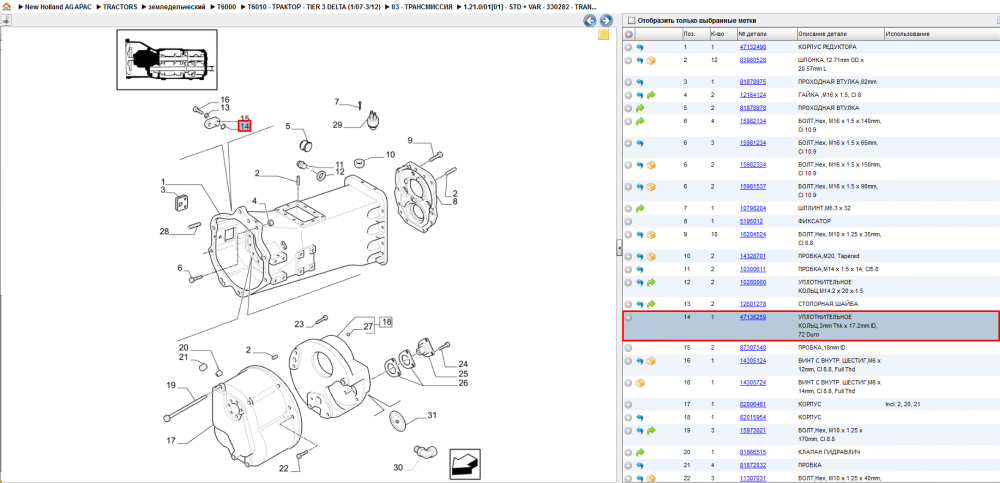Open 'T6010 - ТРАКТОР - TIER 3 DELTA' breadcrumb

[x=314, y=6]
